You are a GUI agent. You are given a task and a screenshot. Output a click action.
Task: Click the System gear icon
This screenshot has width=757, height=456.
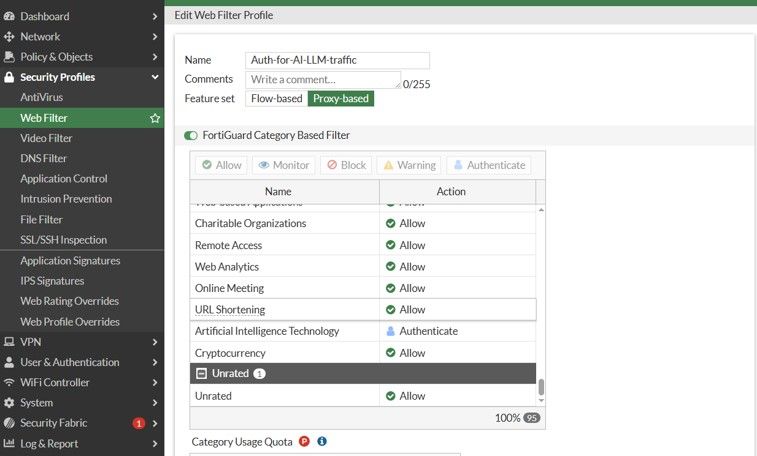coord(9,402)
